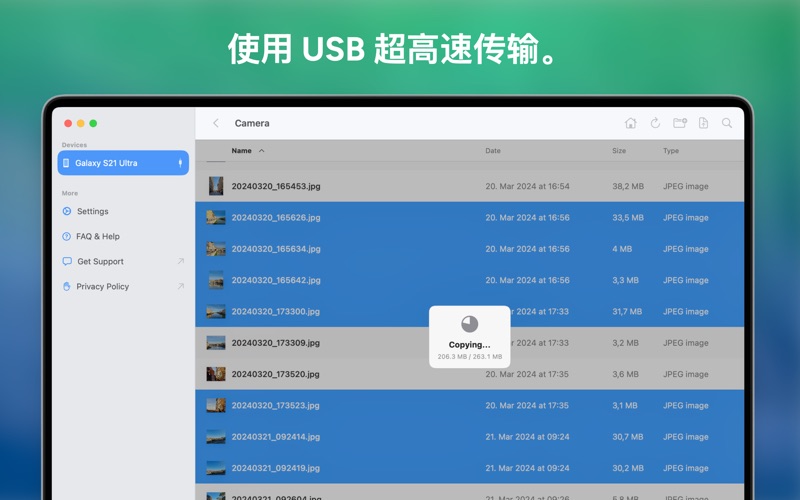Click thumbnail of 20240320_165626.jpg

pyautogui.click(x=216, y=217)
